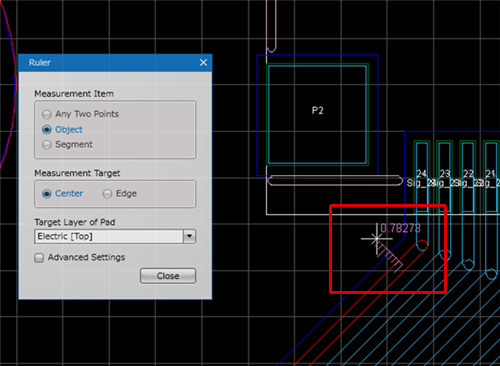This screenshot has width=500, height=366.
Task: Click the Close button in Ruler dialog
Action: (x=168, y=276)
